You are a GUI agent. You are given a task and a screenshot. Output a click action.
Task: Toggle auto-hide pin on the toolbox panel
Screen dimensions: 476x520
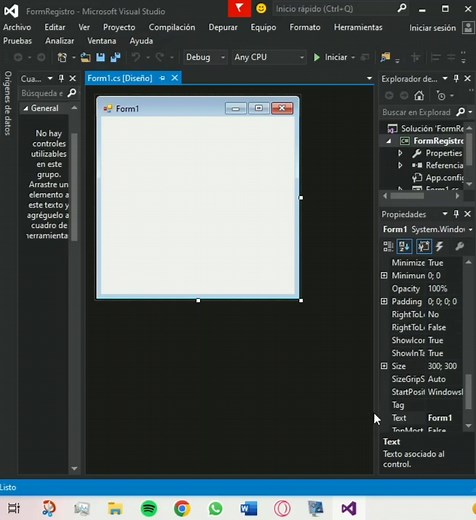coord(61,79)
